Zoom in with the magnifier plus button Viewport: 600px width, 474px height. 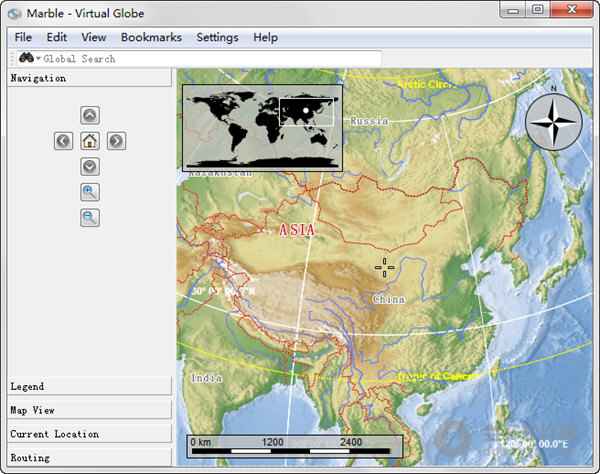[x=90, y=192]
